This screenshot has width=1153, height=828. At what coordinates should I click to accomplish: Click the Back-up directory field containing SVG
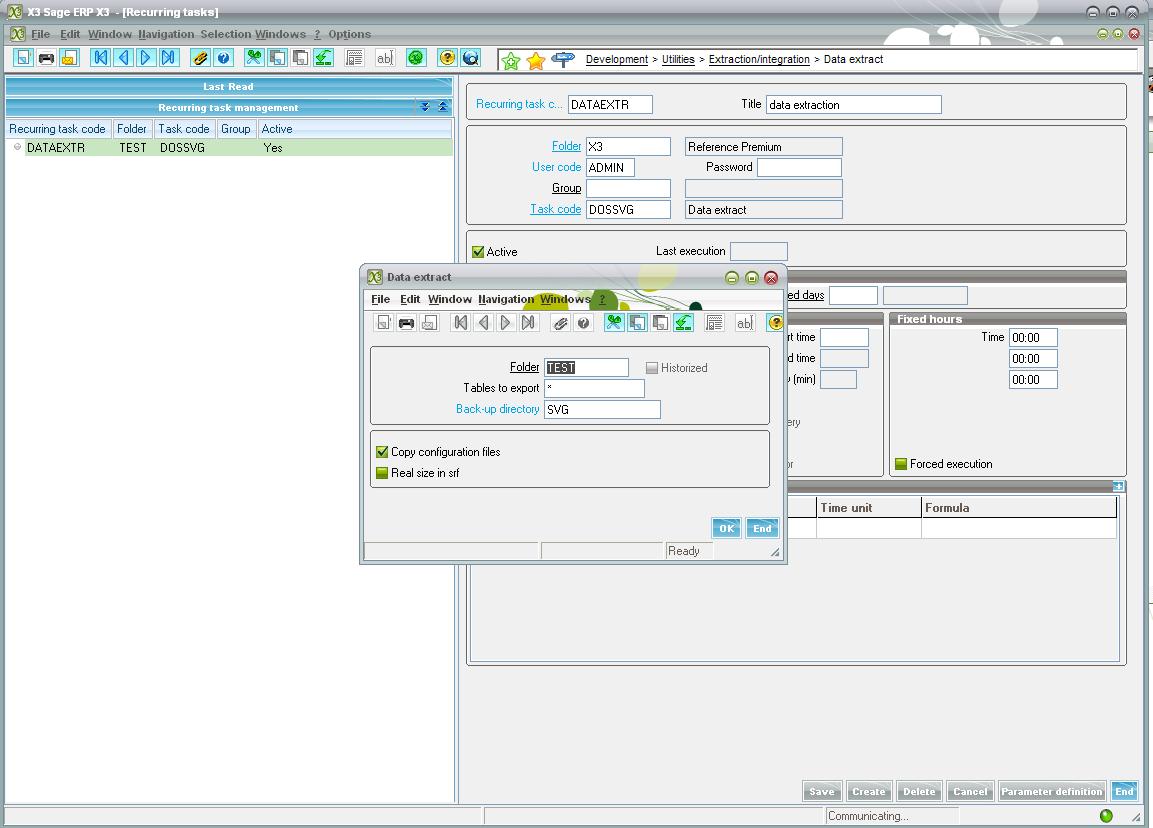click(x=602, y=410)
